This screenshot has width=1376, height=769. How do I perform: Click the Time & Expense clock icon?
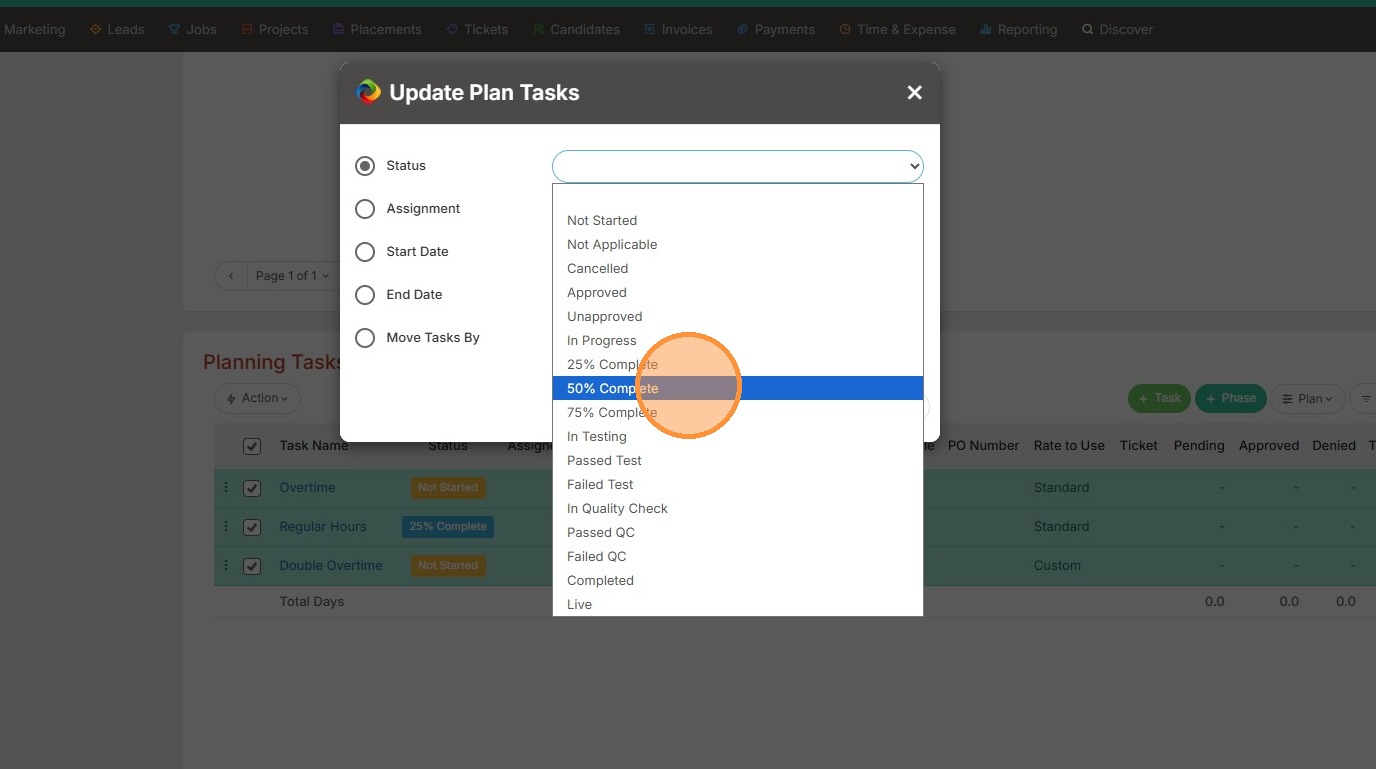(845, 30)
